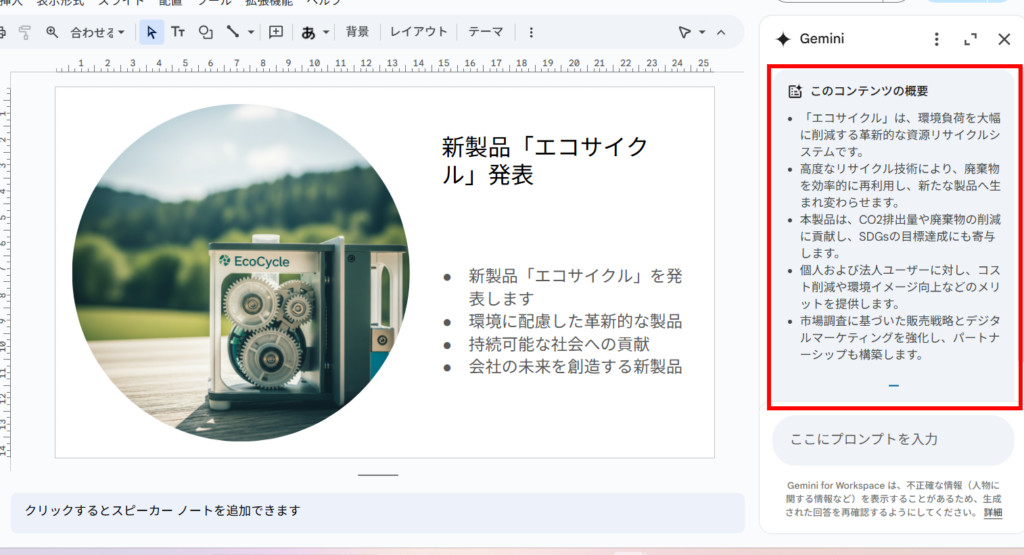Viewport: 1024px width, 555px height.
Task: Open the input tools dropdown arrow
Action: 326,32
